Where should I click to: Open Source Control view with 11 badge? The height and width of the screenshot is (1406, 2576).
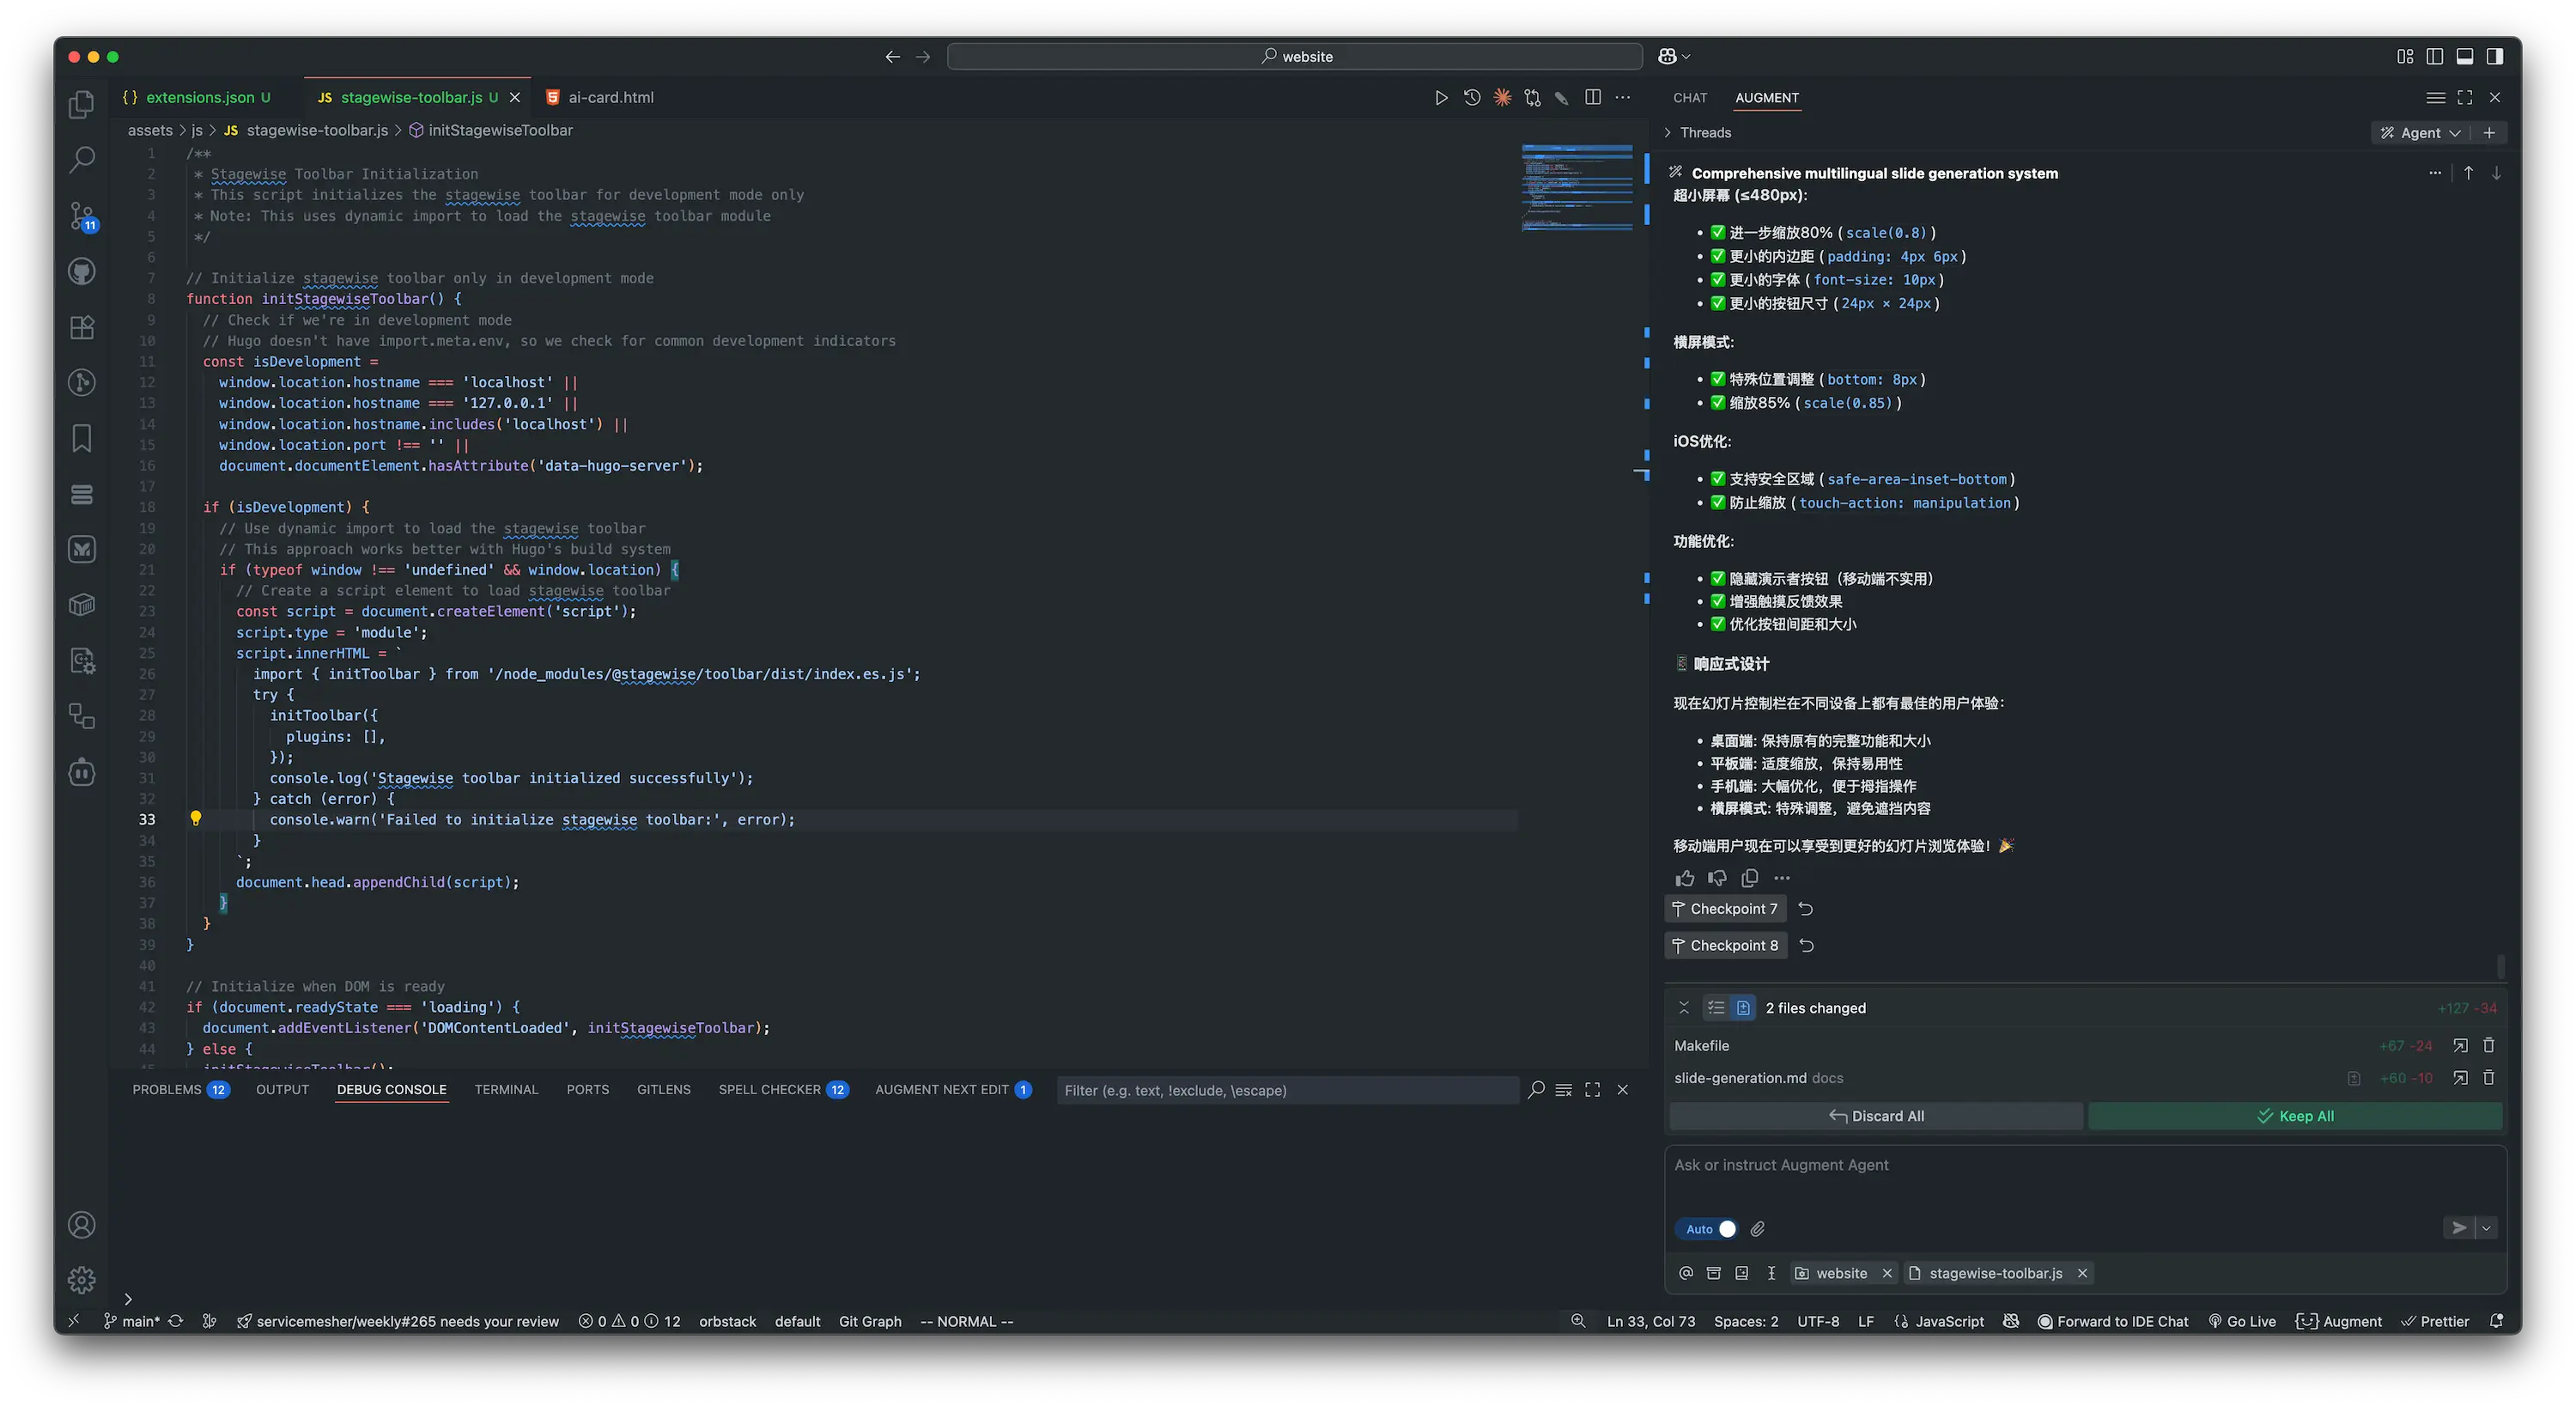[x=82, y=215]
